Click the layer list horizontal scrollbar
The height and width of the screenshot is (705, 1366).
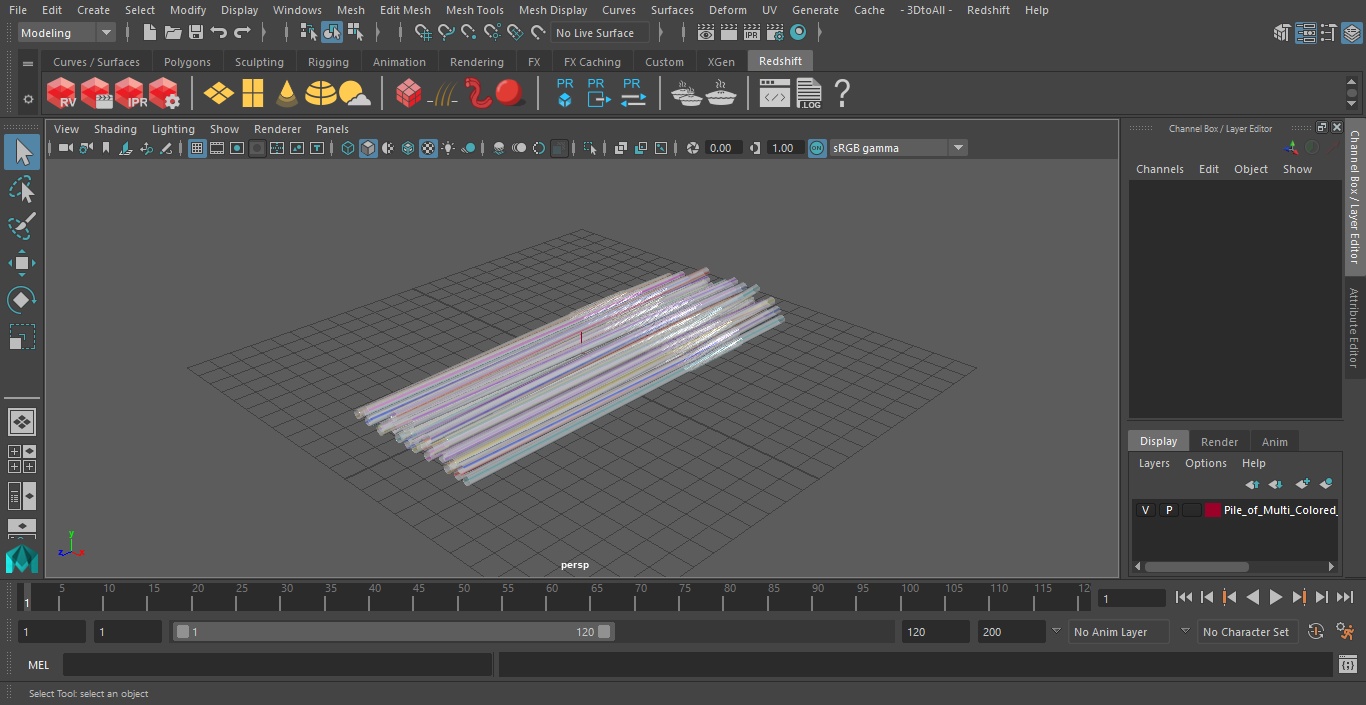1196,566
